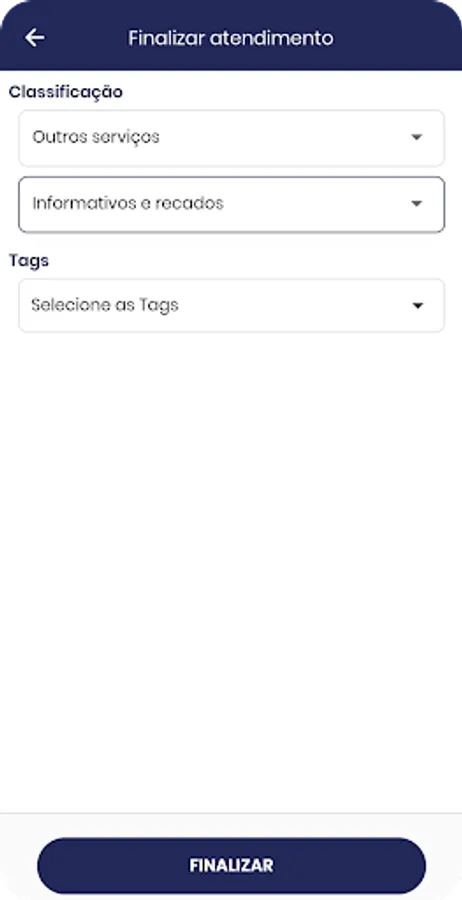Click the Classificação section label
The image size is (462, 900).
pos(65,92)
